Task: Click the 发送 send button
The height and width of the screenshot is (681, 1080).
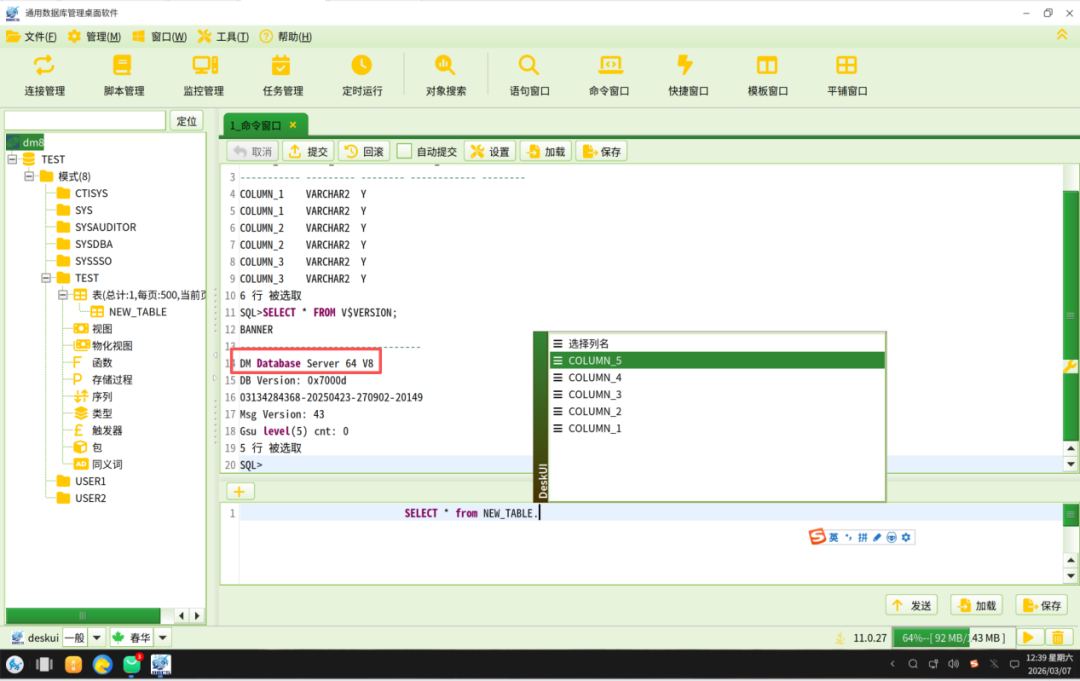Action: point(912,605)
